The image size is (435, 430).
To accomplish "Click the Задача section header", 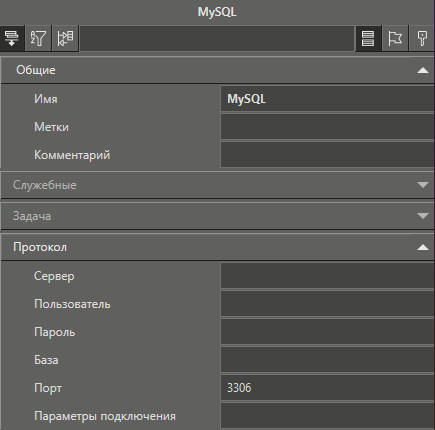I will pos(217,216).
